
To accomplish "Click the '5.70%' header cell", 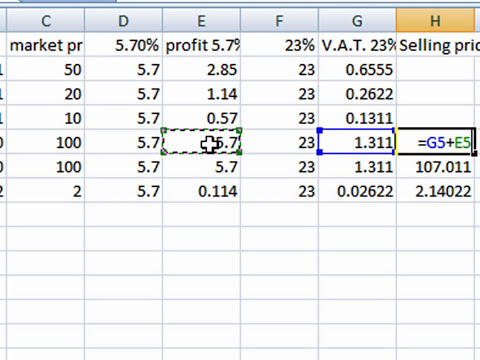I will 124,45.
